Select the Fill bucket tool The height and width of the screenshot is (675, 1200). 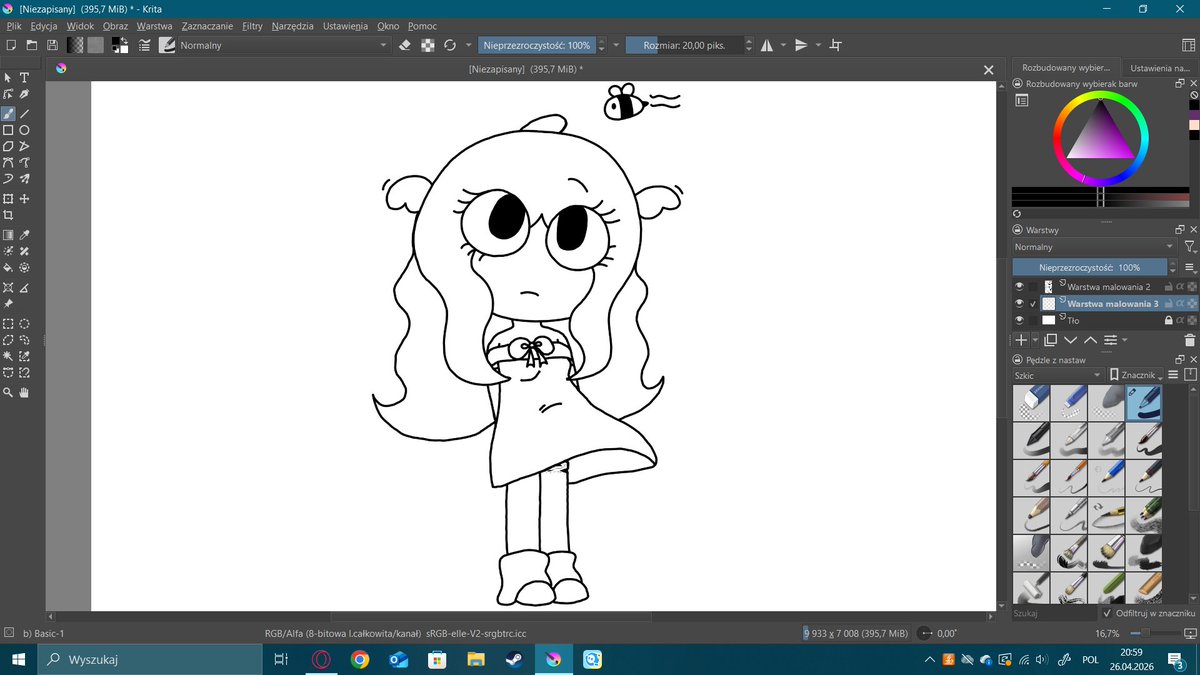(8, 267)
